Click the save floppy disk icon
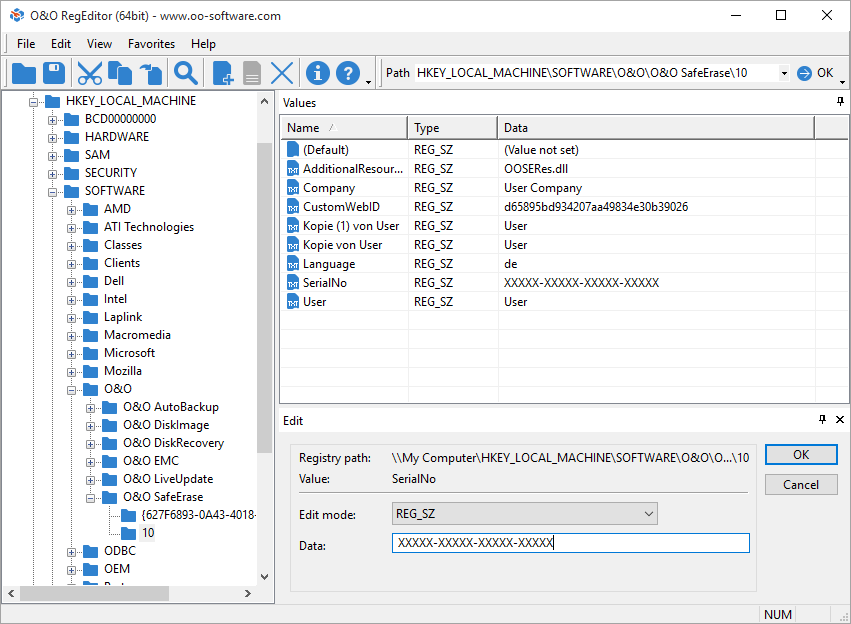851x624 pixels. coord(54,73)
